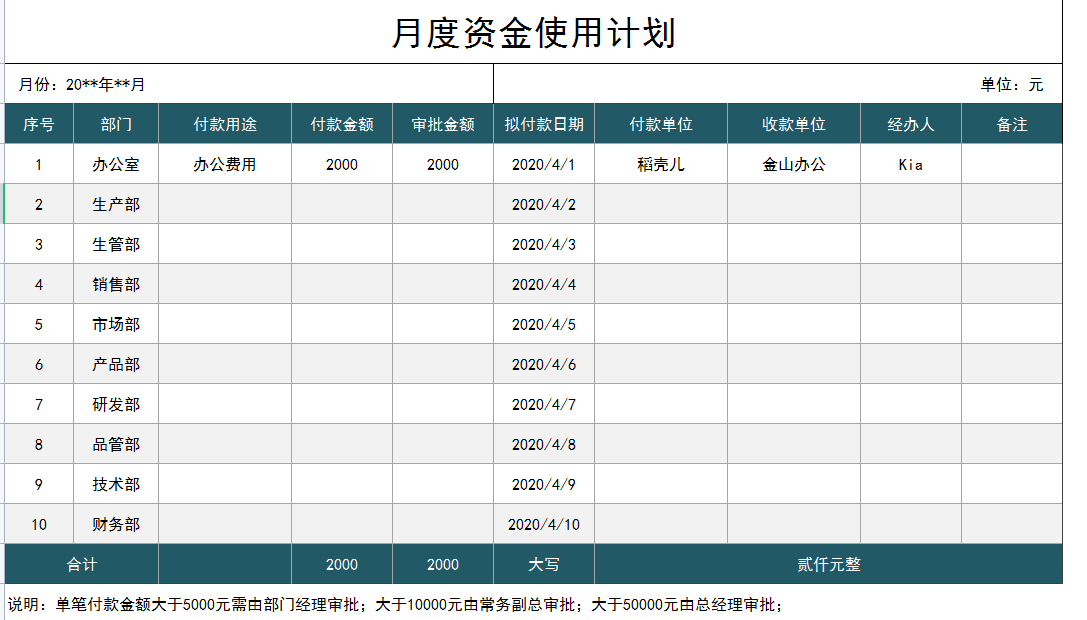1087x620 pixels.
Task: Select the 部门 column header
Action: (114, 122)
